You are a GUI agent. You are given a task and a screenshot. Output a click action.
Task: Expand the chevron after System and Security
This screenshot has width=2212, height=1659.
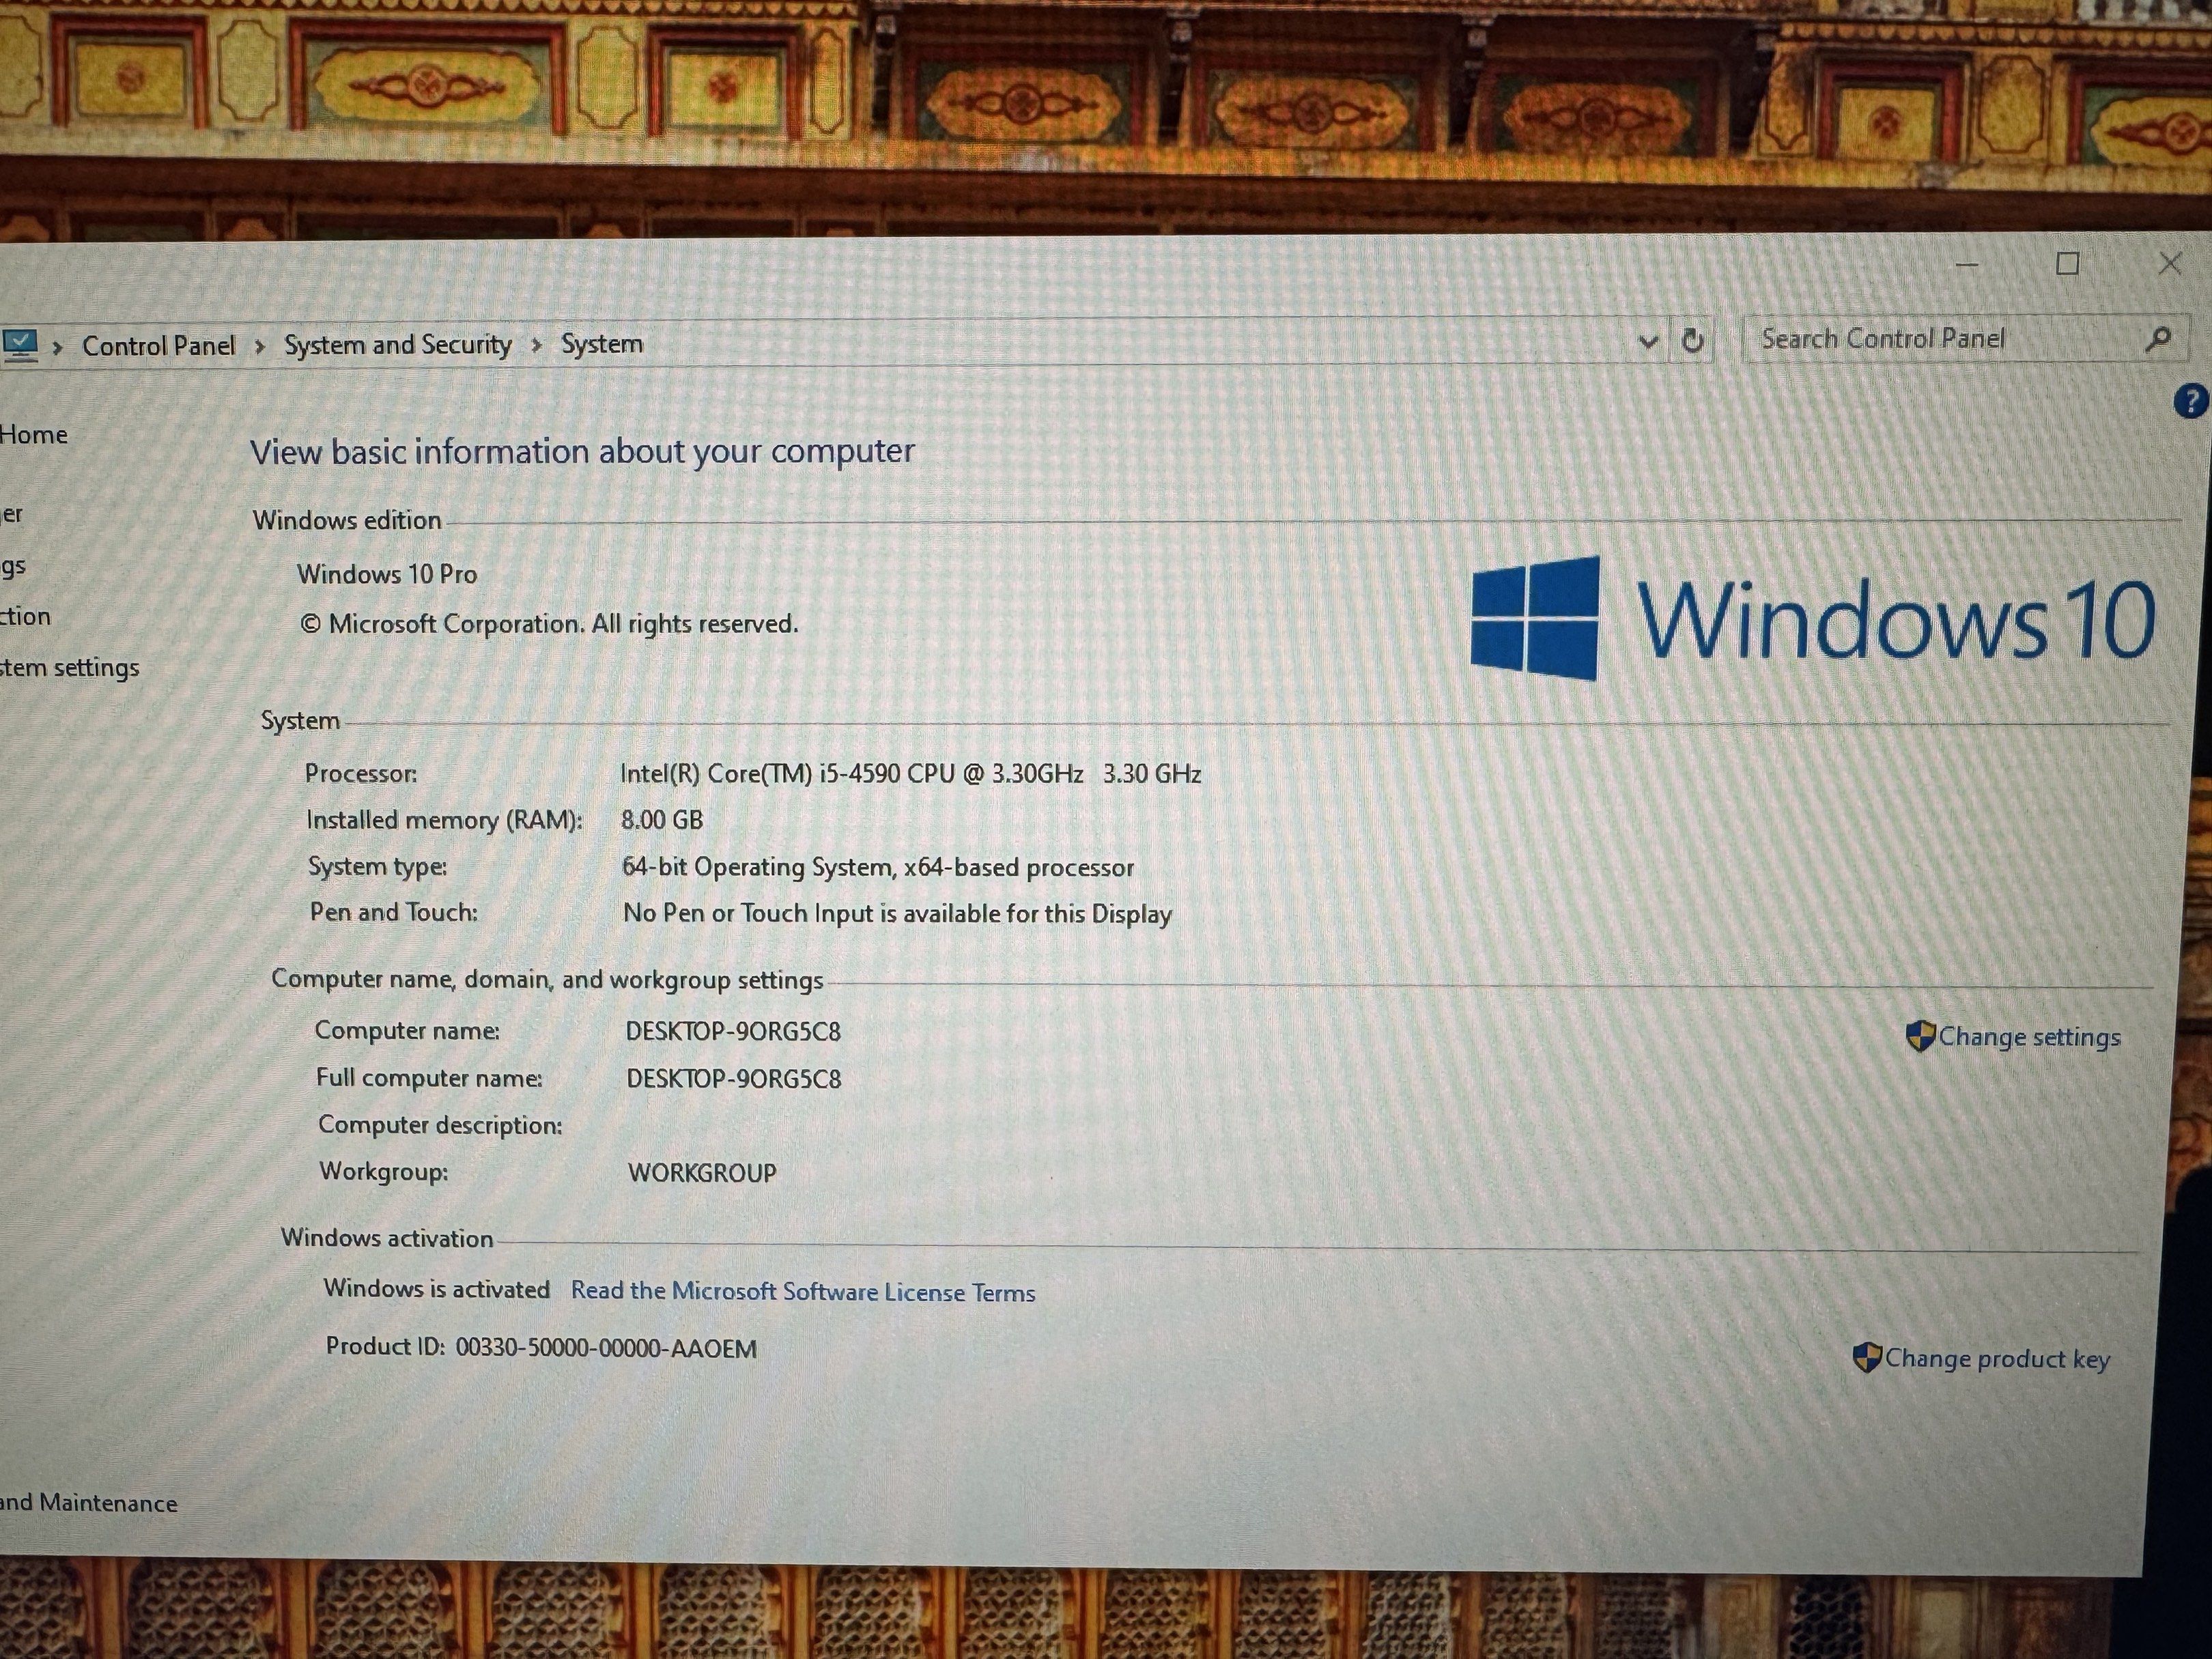536,345
